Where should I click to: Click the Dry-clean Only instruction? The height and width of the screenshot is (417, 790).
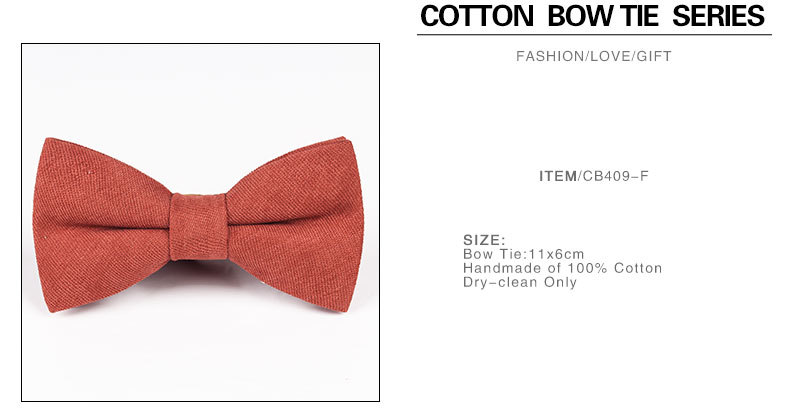(x=520, y=282)
